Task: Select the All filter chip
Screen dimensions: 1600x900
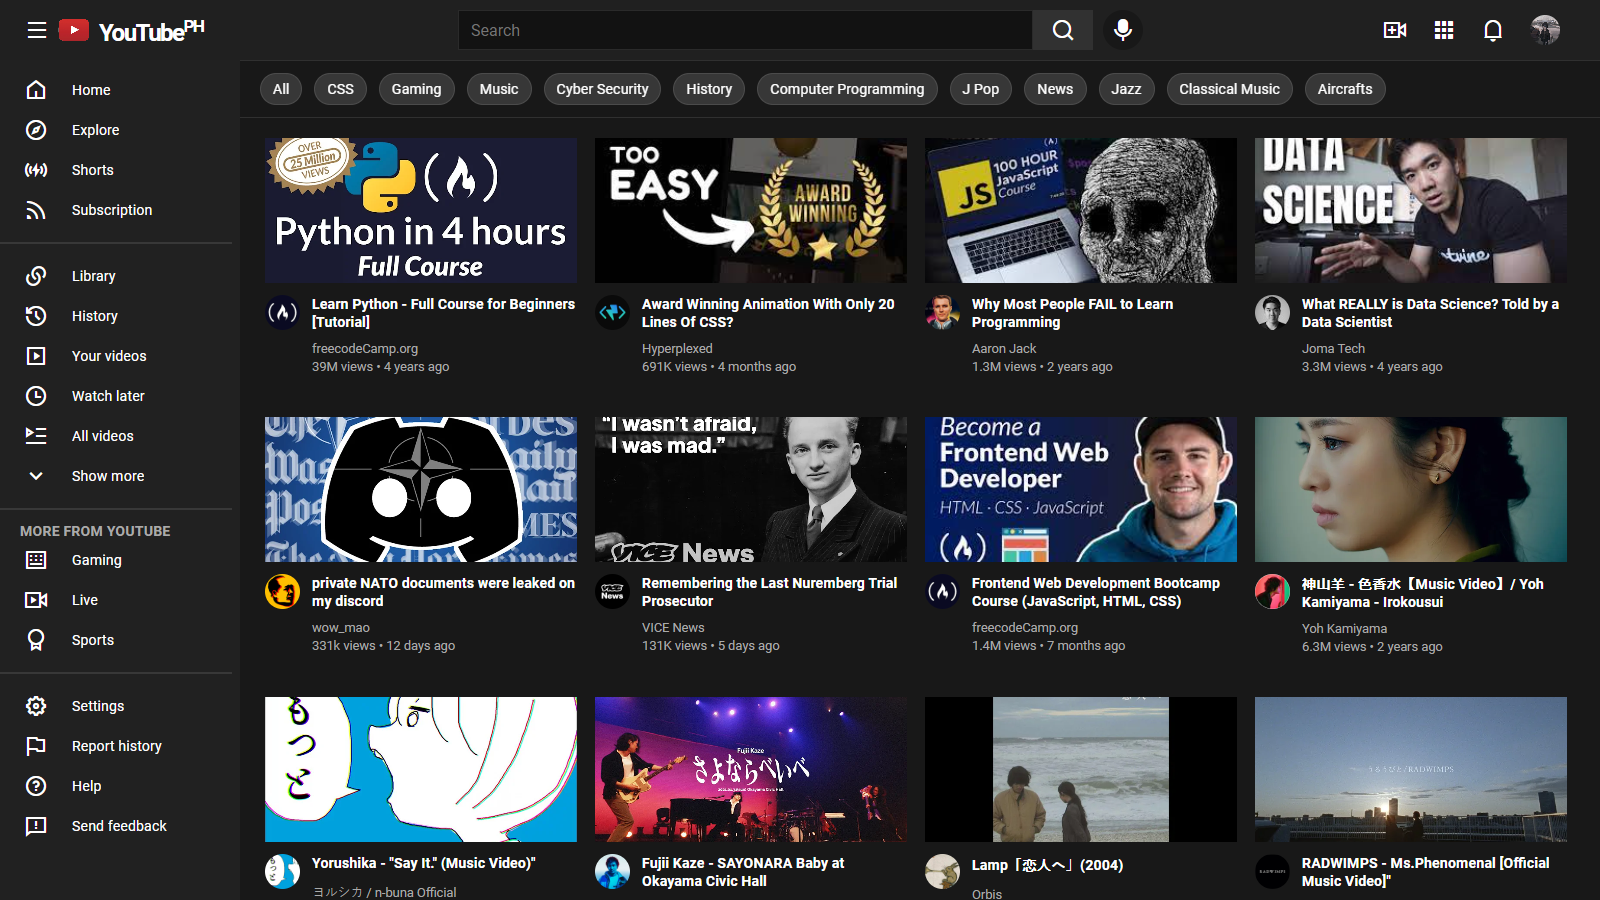Action: 281,89
